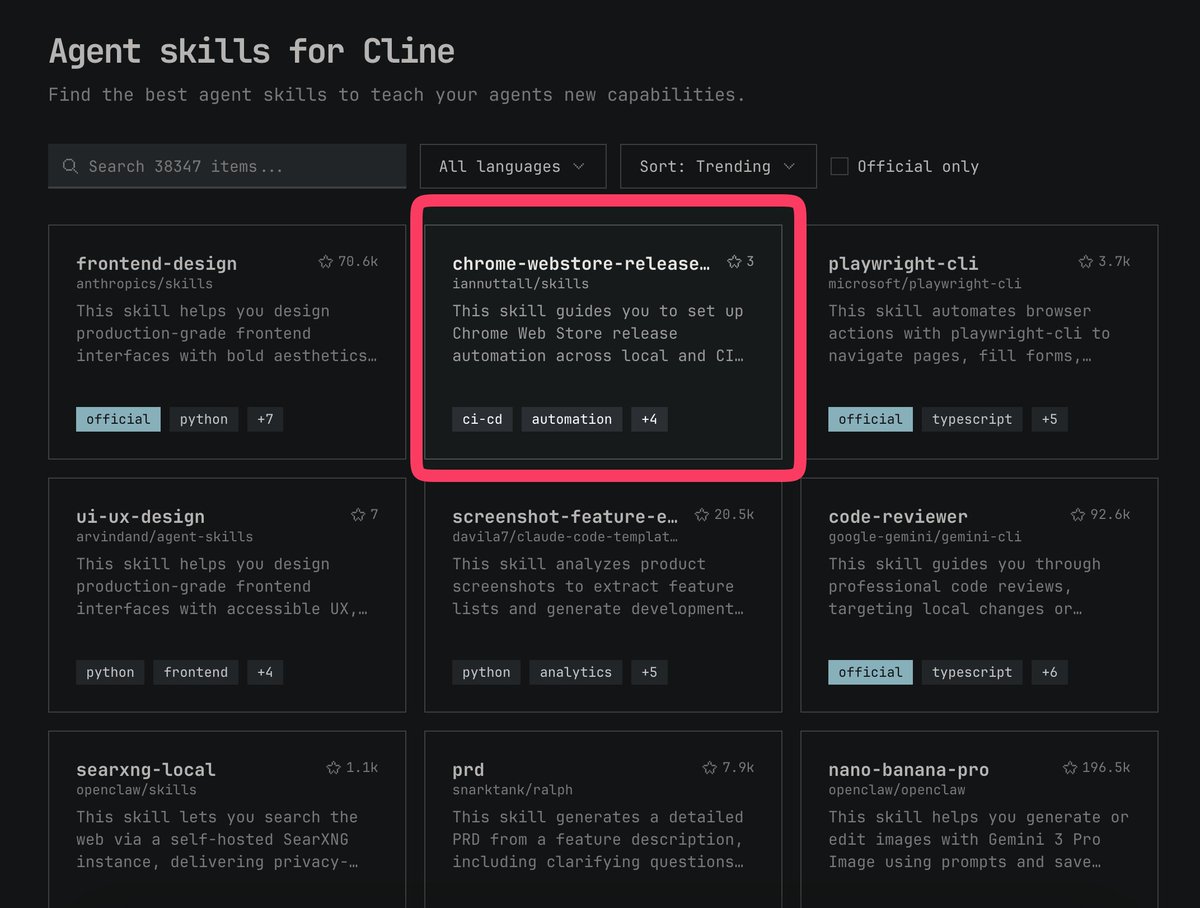Click star icon on prd card
The image size is (1200, 908).
[710, 768]
